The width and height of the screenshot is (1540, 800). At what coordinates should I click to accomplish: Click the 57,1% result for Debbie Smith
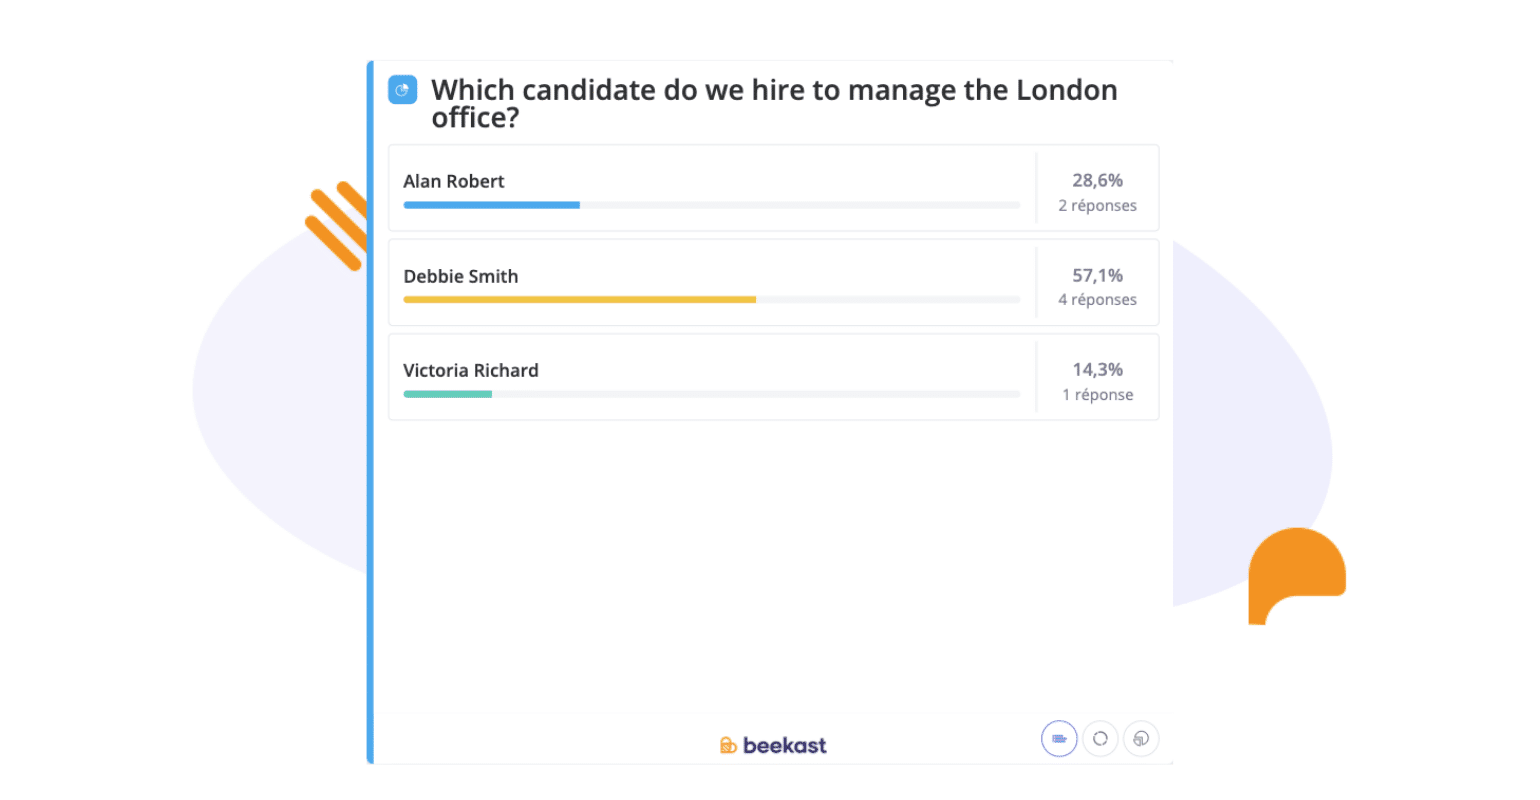point(1097,275)
